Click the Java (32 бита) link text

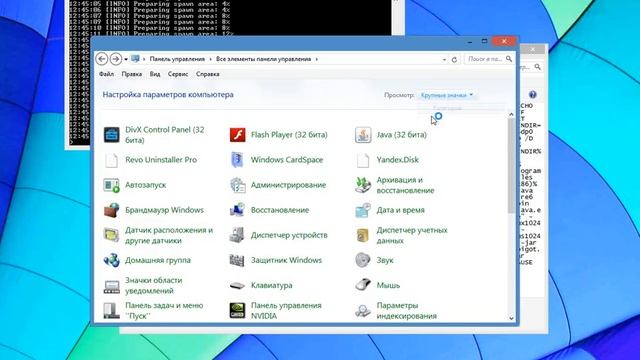pos(402,135)
